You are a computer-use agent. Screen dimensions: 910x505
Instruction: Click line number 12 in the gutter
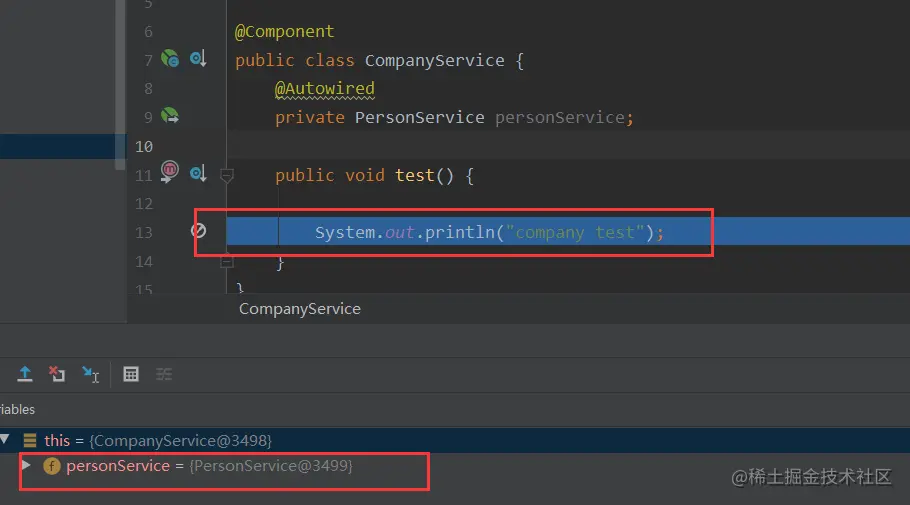click(144, 204)
